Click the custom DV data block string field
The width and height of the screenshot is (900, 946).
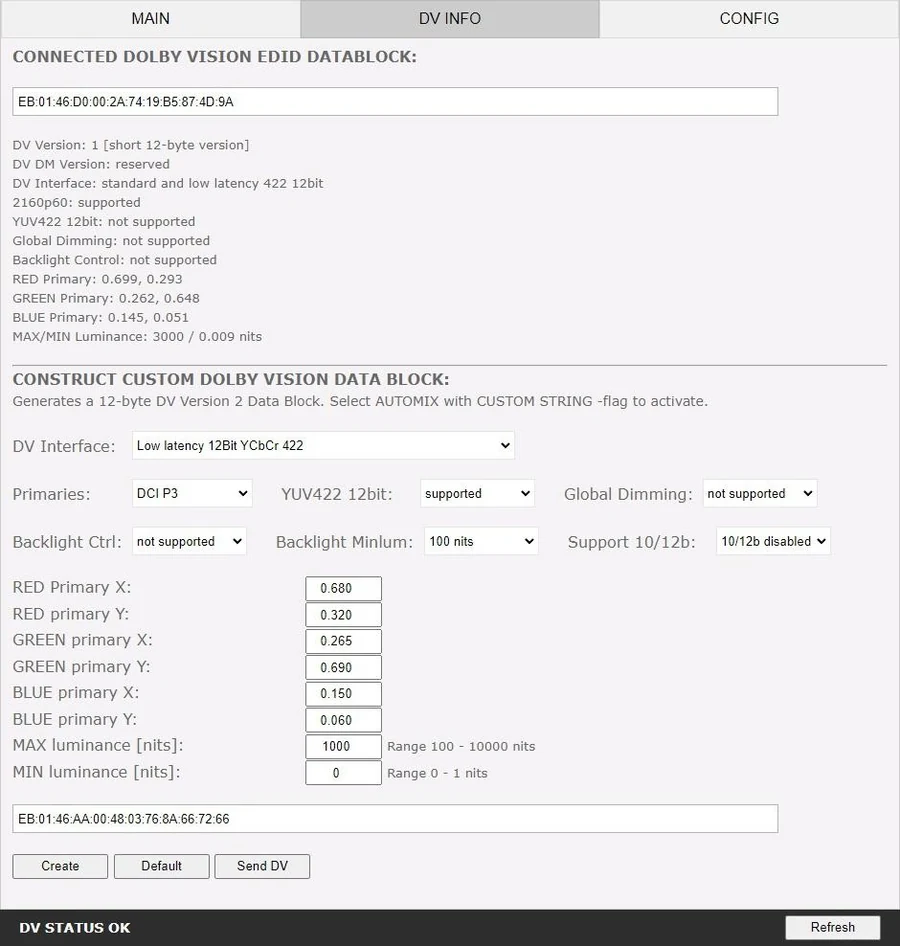[395, 819]
